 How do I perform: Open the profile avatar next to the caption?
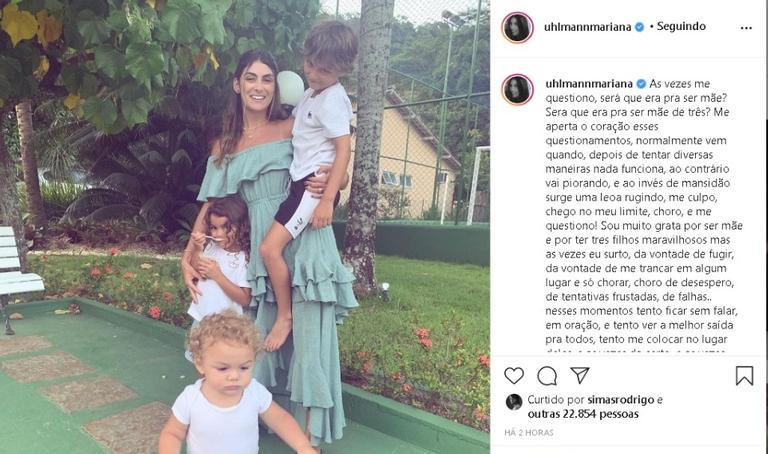[x=517, y=90]
